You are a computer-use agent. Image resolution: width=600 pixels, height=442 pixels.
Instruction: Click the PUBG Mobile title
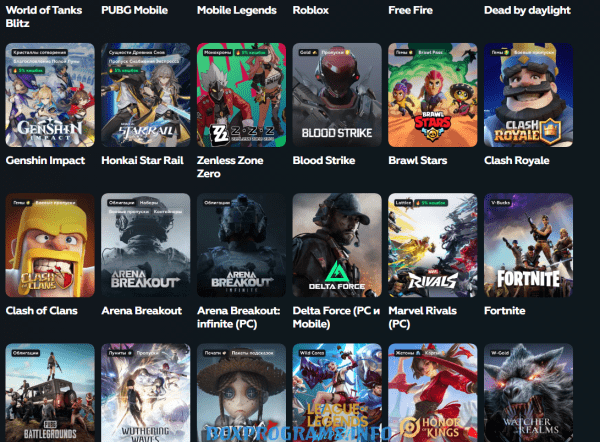tap(134, 10)
